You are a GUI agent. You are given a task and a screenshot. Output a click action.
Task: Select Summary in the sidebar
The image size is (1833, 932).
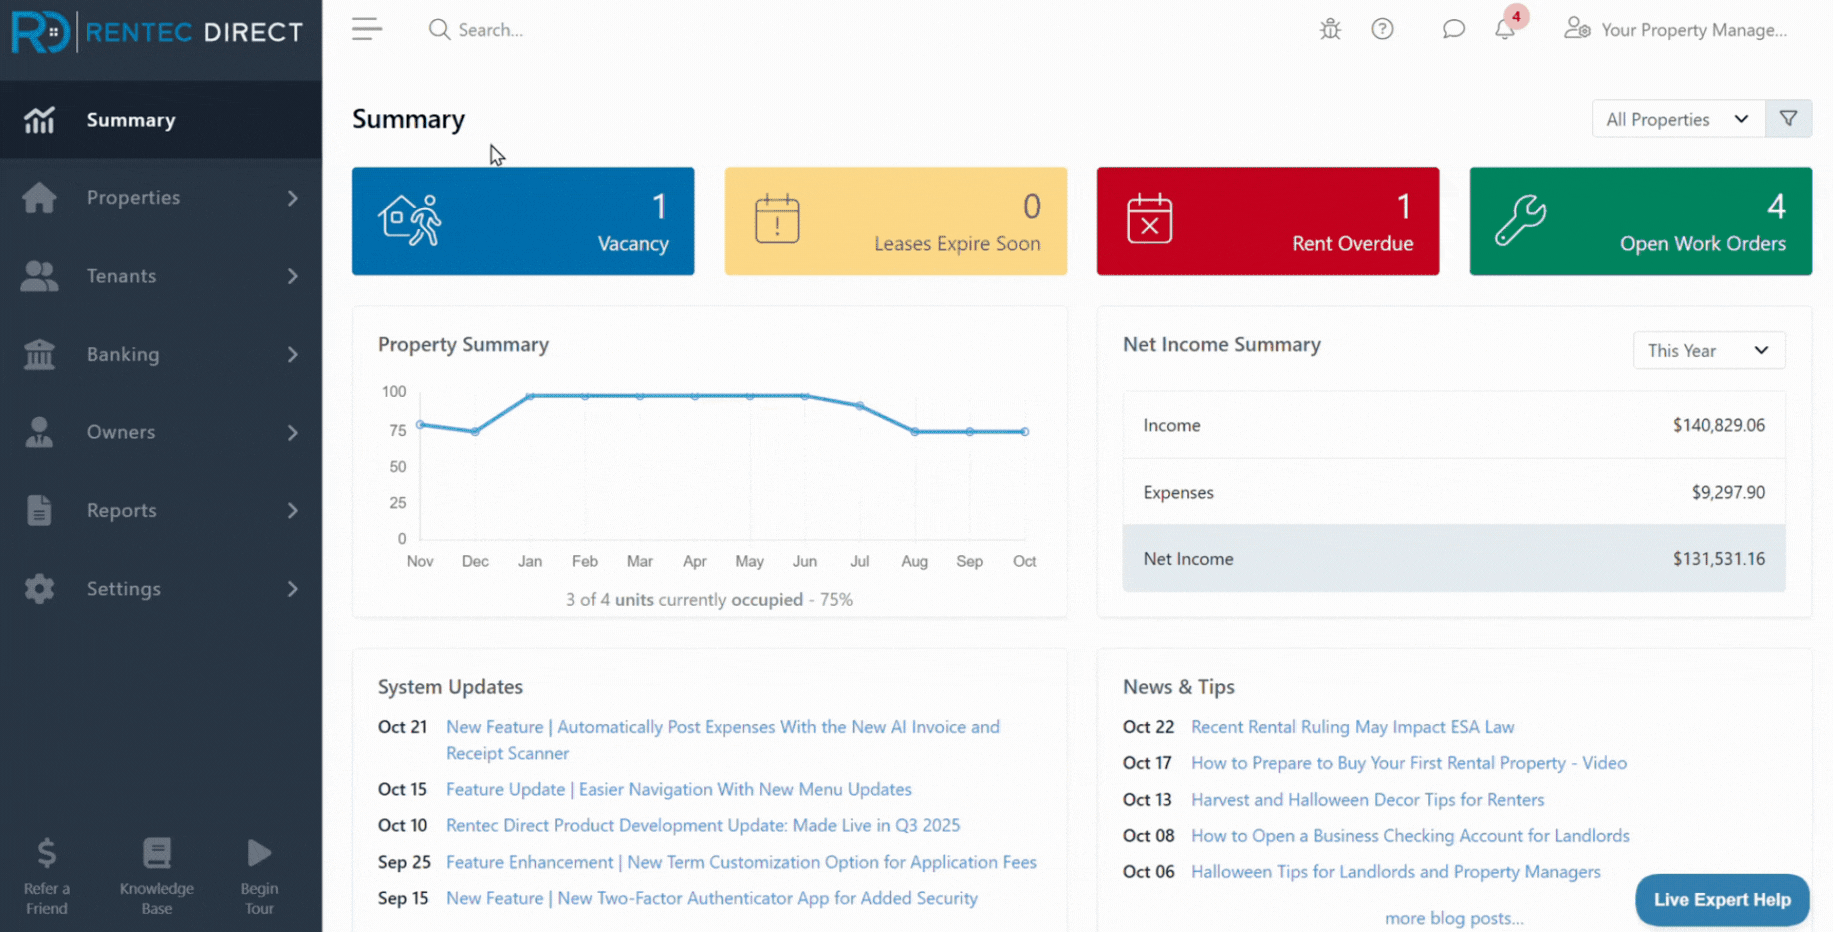tap(161, 120)
